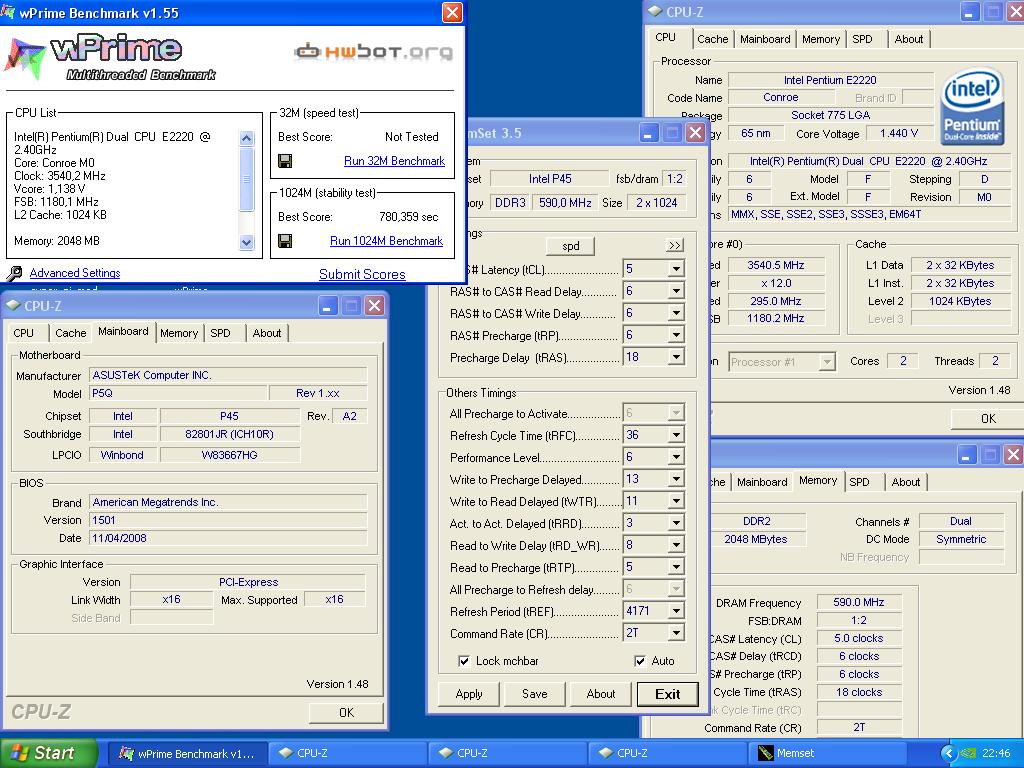Click the Memset taskbar item

[829, 753]
